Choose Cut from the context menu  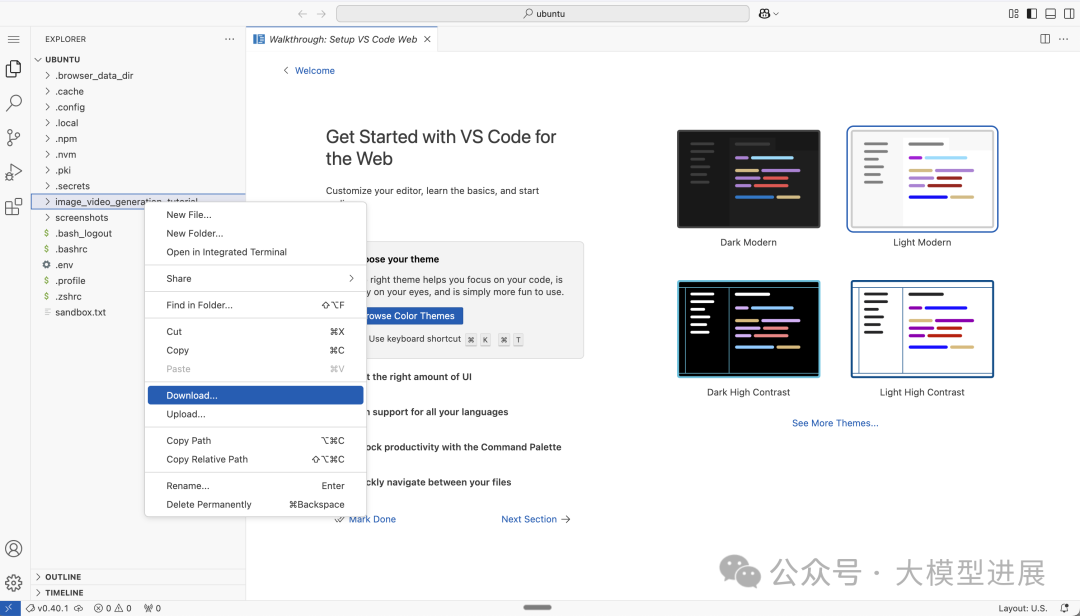256,331
